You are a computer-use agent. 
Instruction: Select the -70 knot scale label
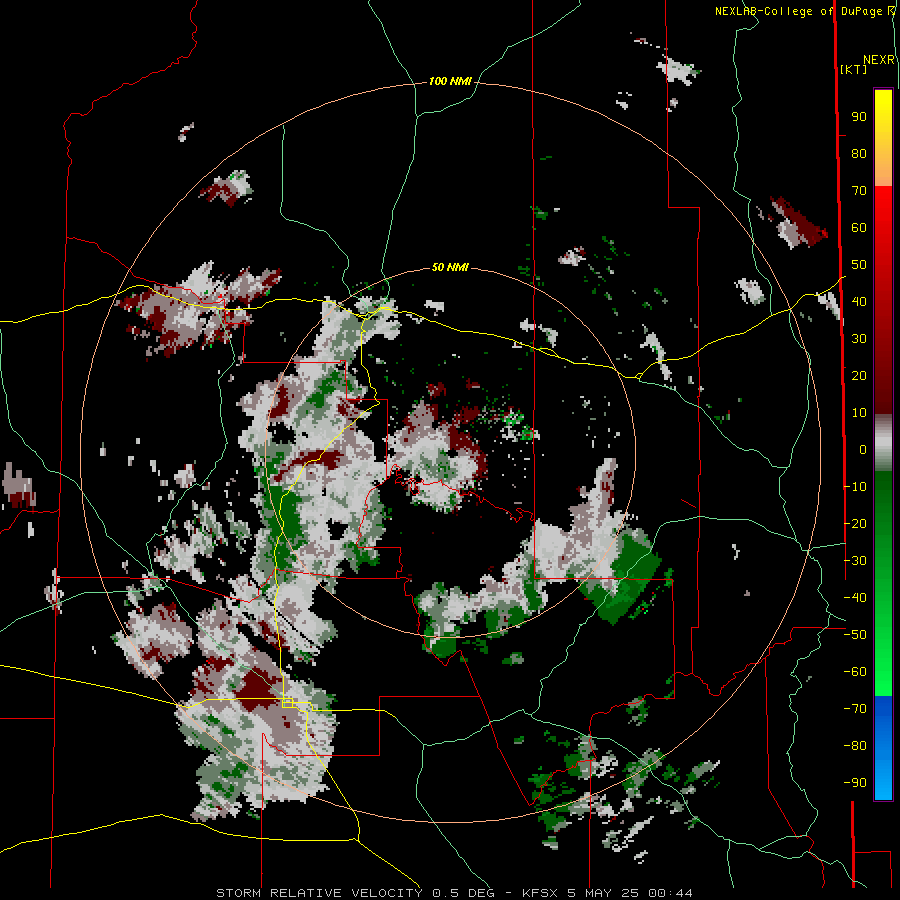coord(855,709)
